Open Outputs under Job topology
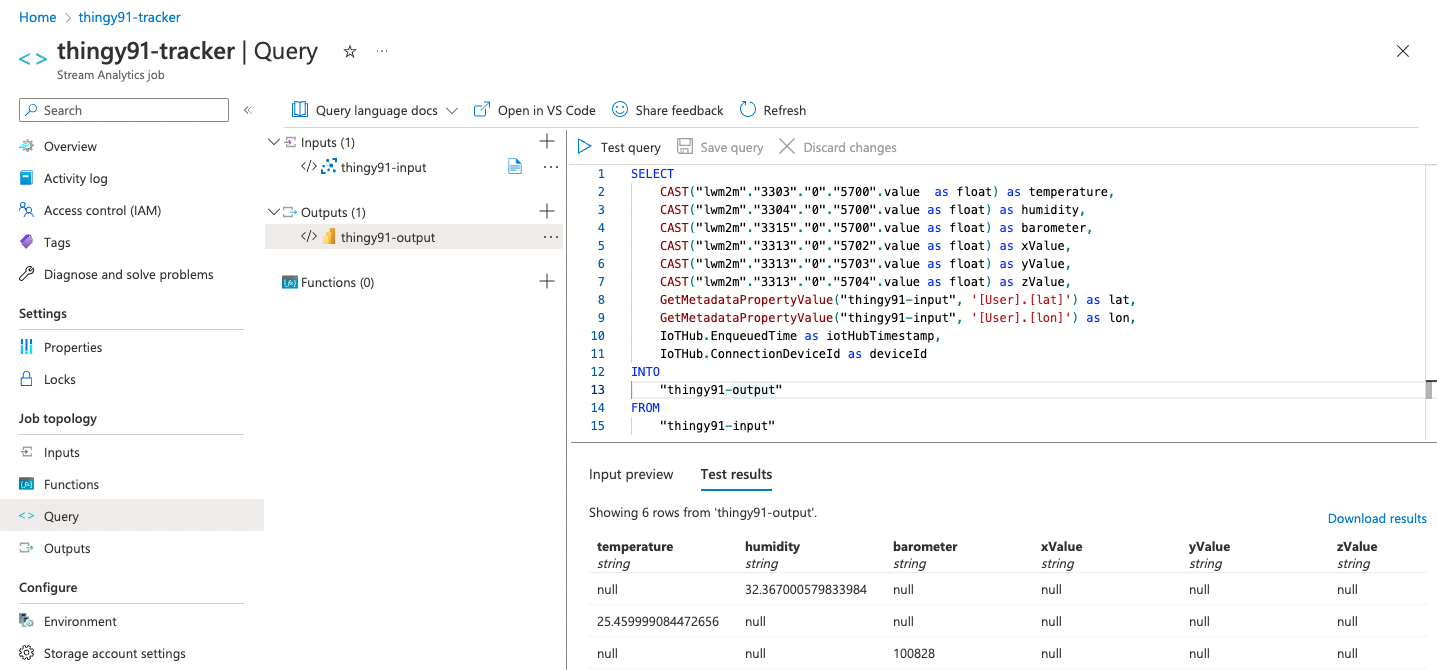 click(x=67, y=548)
